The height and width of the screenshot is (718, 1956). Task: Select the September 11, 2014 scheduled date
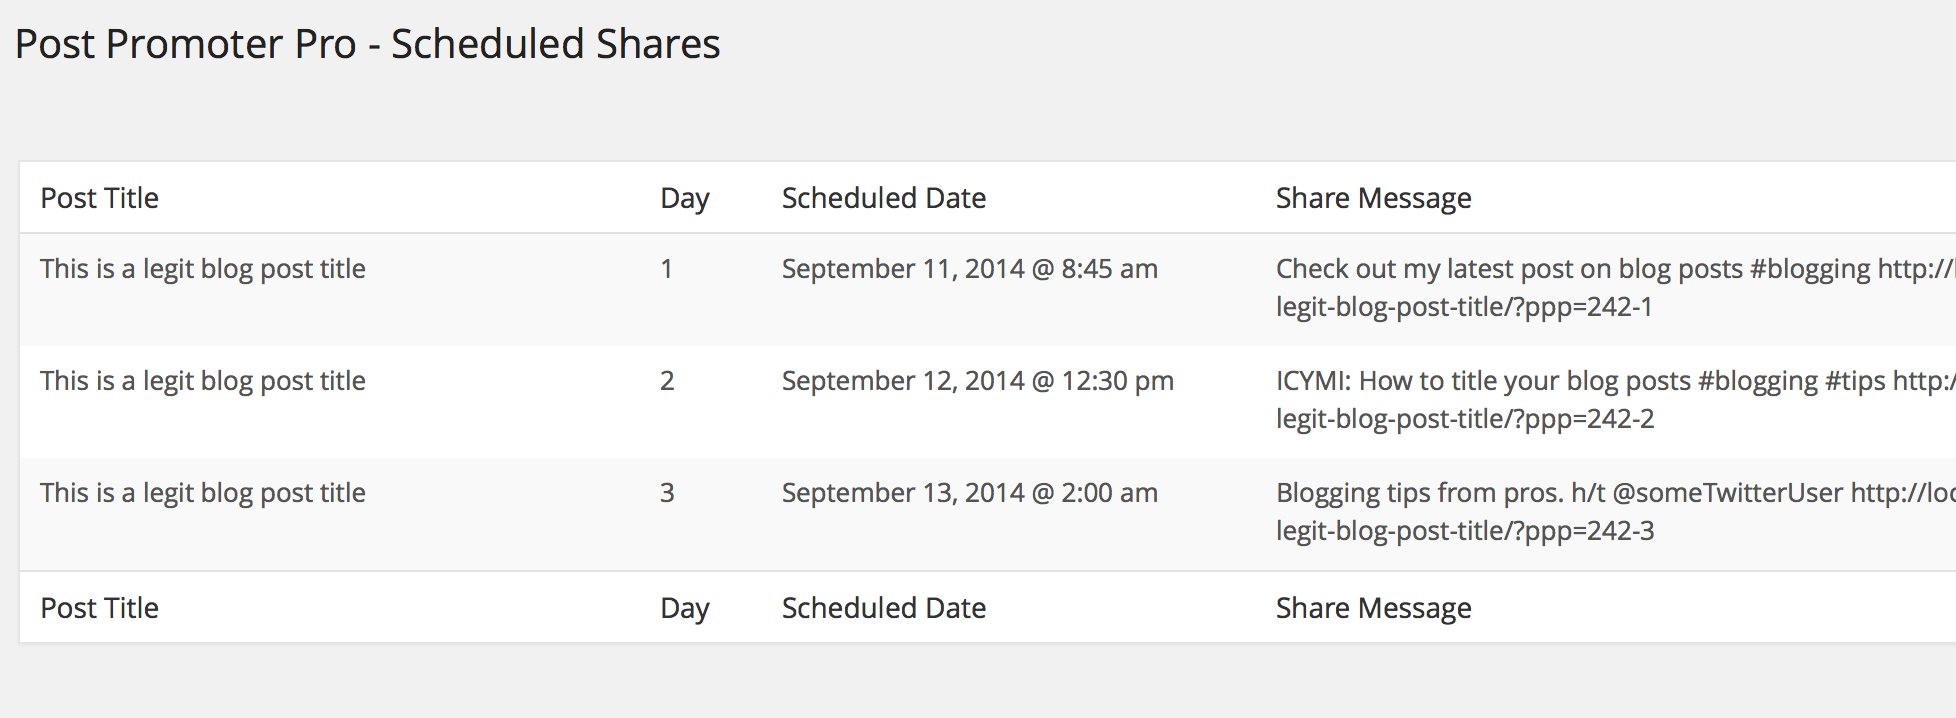(x=970, y=269)
